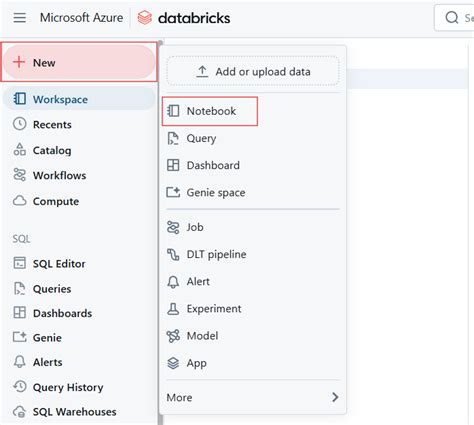The width and height of the screenshot is (474, 425).
Task: Click the New button label
Action: pyautogui.click(x=44, y=63)
